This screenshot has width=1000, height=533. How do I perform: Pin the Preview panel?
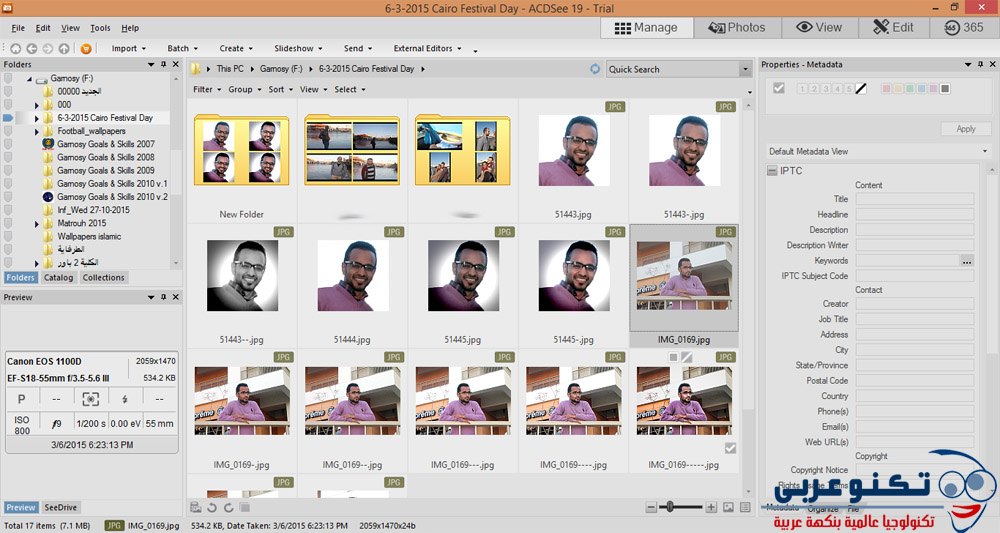[x=163, y=297]
